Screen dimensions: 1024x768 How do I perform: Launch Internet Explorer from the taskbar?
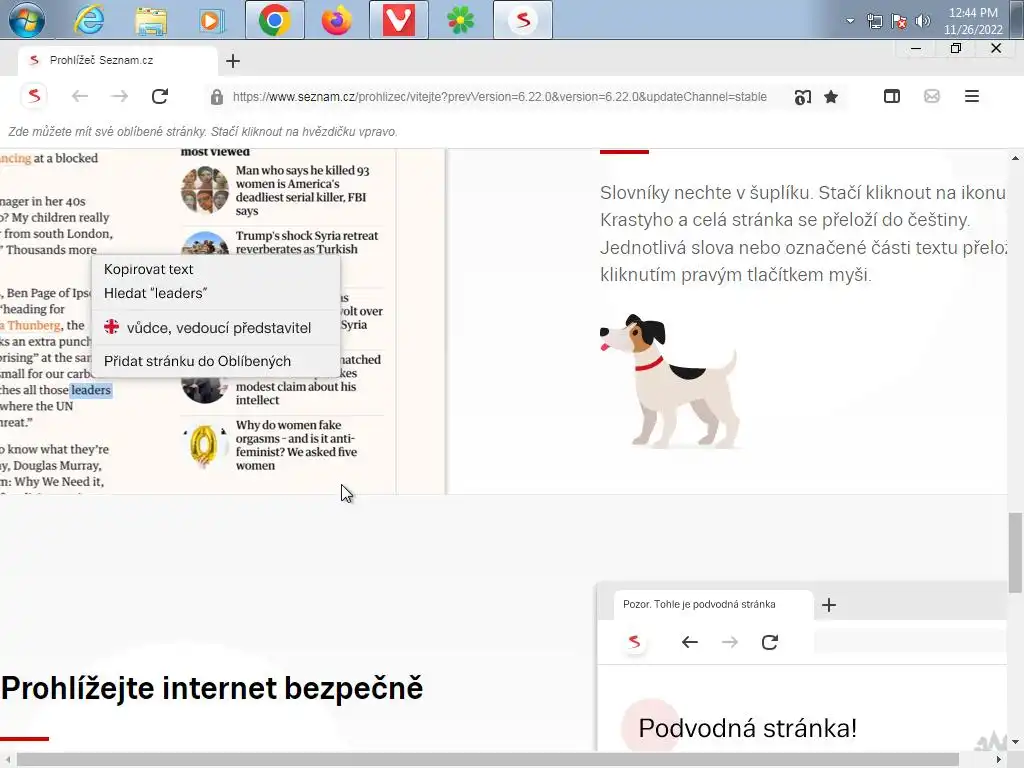pos(89,20)
